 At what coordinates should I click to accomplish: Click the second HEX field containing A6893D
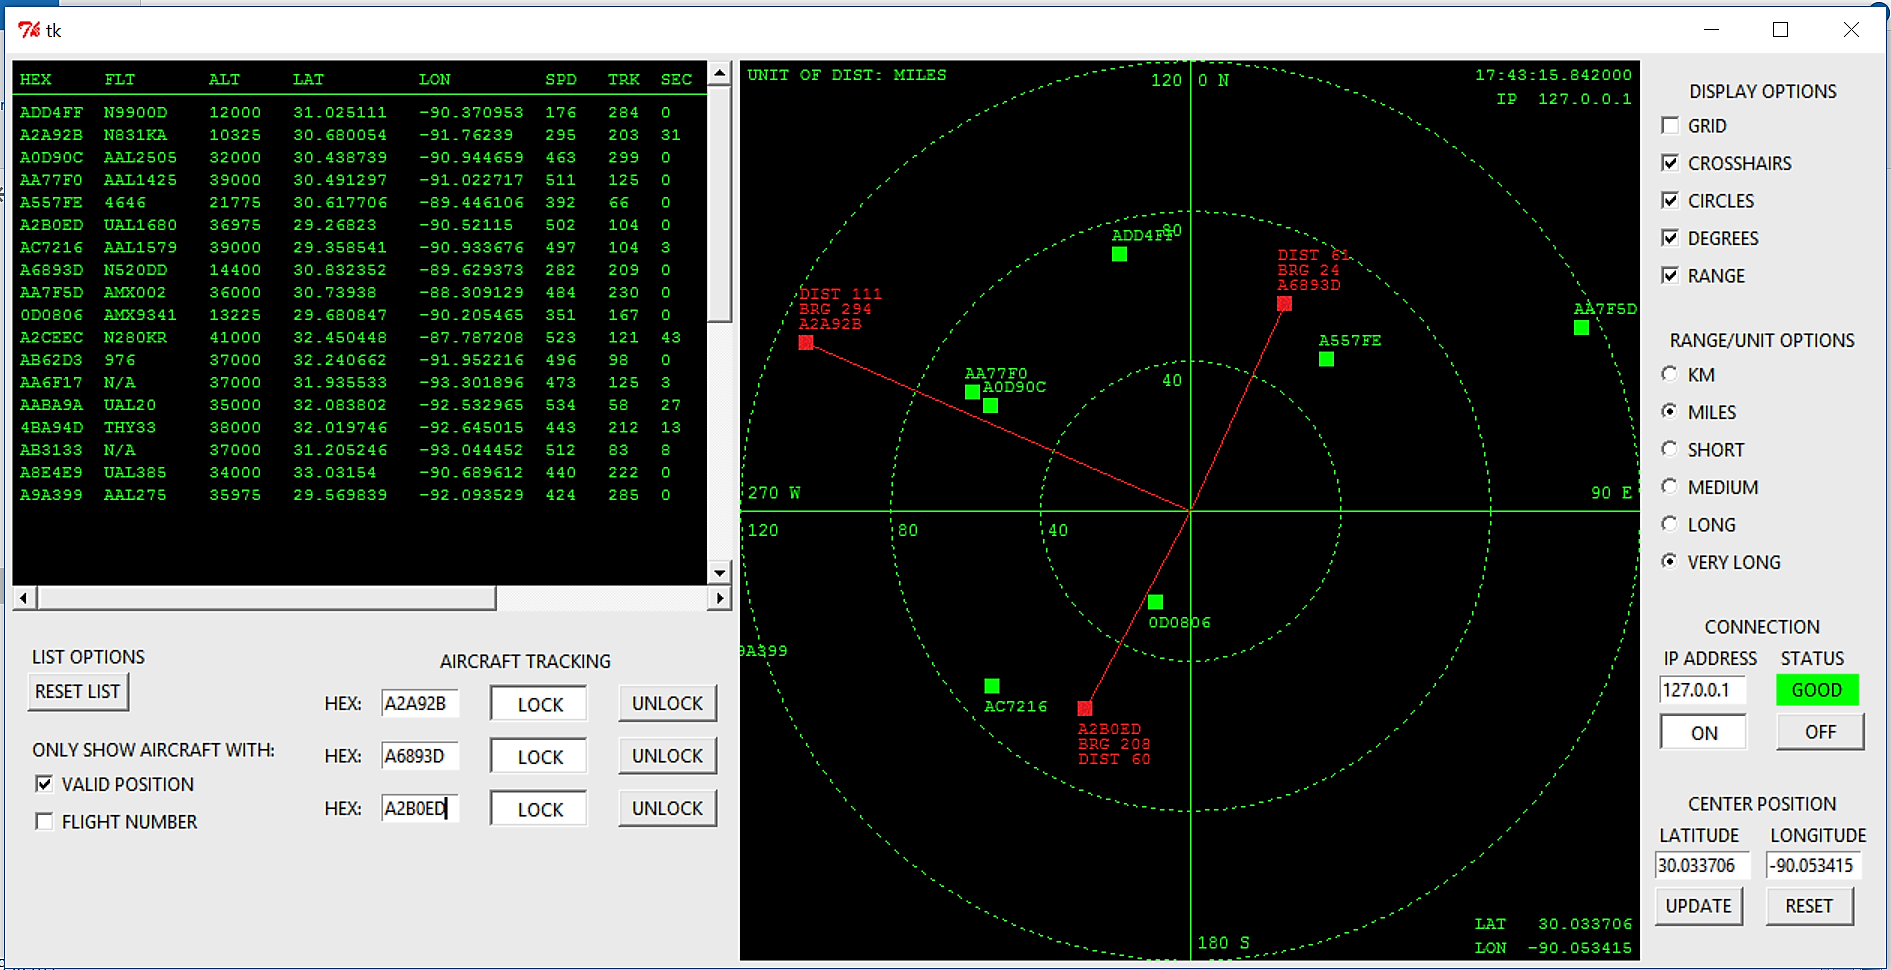click(420, 756)
